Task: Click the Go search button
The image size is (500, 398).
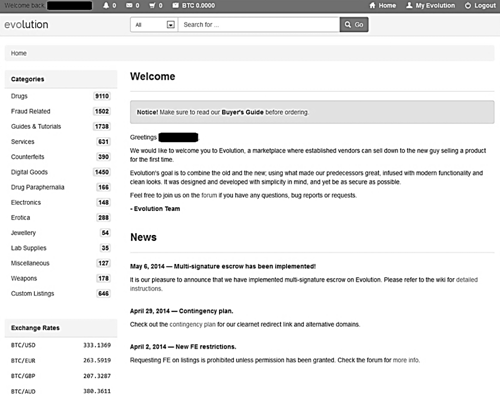Action: tap(354, 25)
